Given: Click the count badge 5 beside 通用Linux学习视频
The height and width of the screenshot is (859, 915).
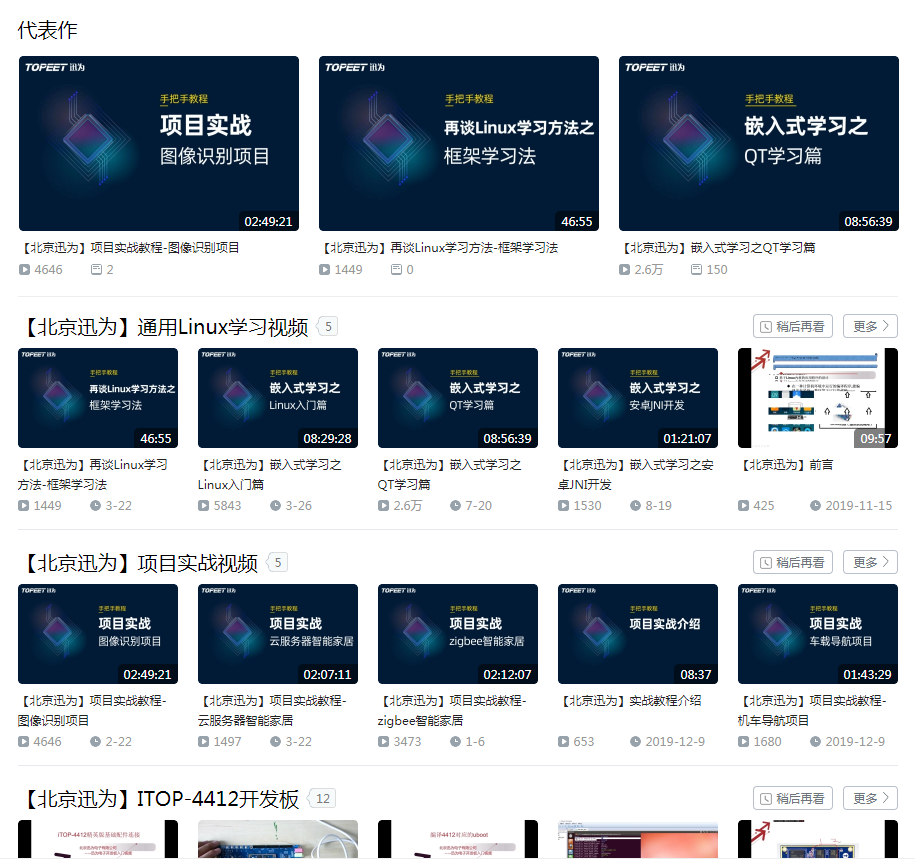Looking at the screenshot, I should [328, 327].
